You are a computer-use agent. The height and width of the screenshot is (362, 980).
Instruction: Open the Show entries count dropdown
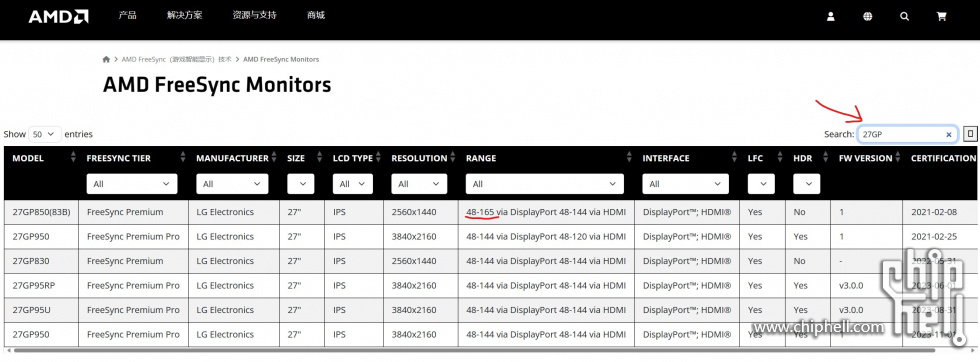45,134
